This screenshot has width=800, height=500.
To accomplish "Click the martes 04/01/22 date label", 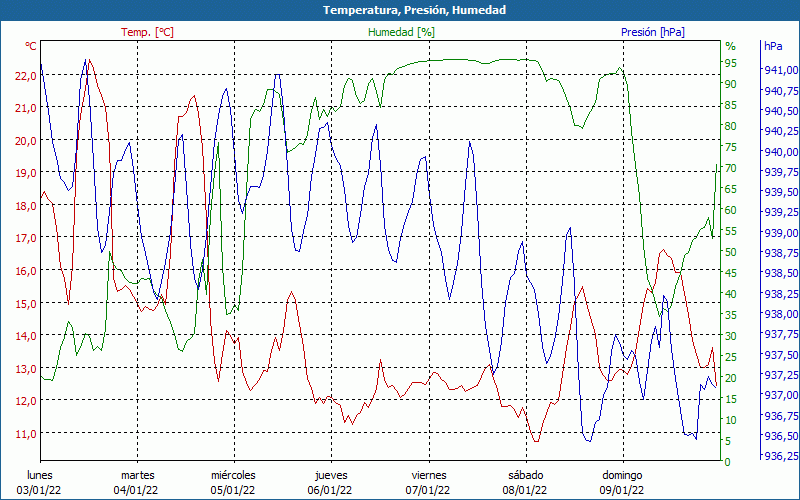I will [137, 483].
